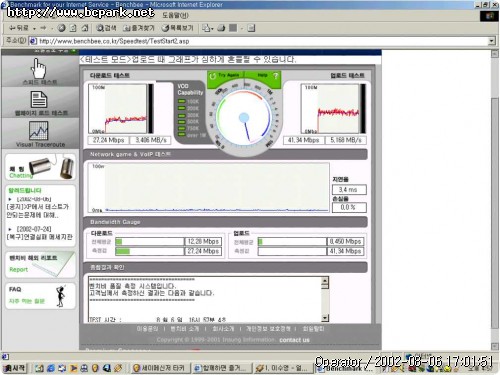Click the result text box scroll down arrow
The width and height of the screenshot is (500, 375).
click(325, 318)
